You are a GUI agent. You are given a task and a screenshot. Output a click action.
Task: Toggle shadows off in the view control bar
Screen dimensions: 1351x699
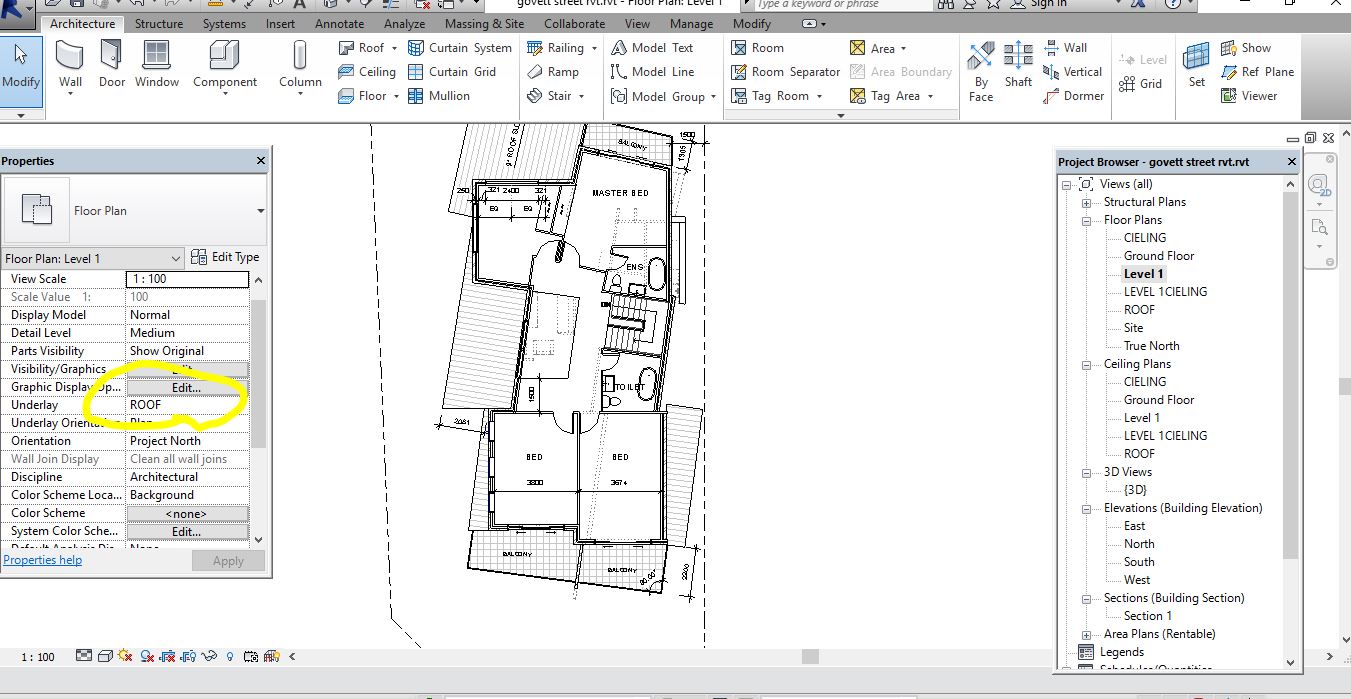coord(147,656)
